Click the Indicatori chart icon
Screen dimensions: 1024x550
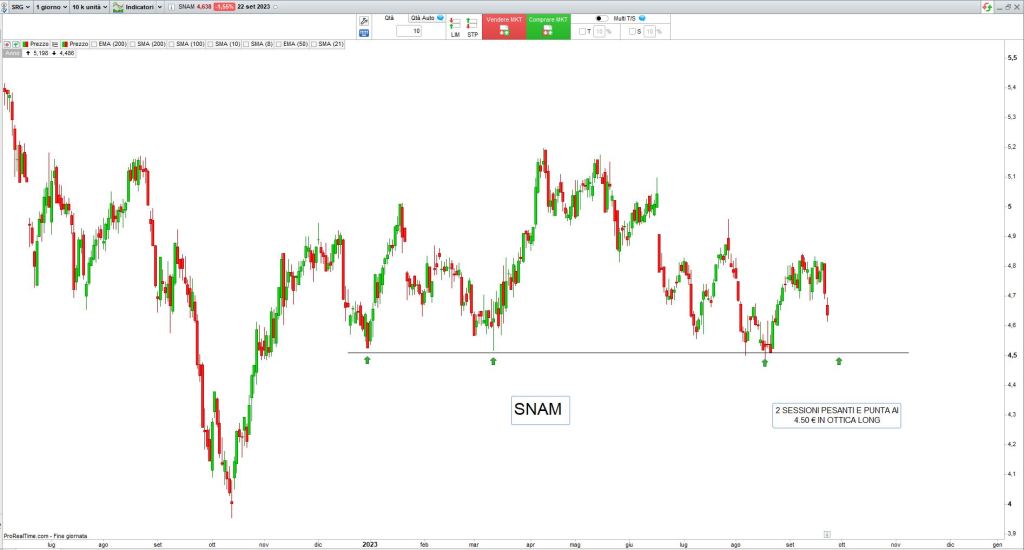click(x=118, y=7)
